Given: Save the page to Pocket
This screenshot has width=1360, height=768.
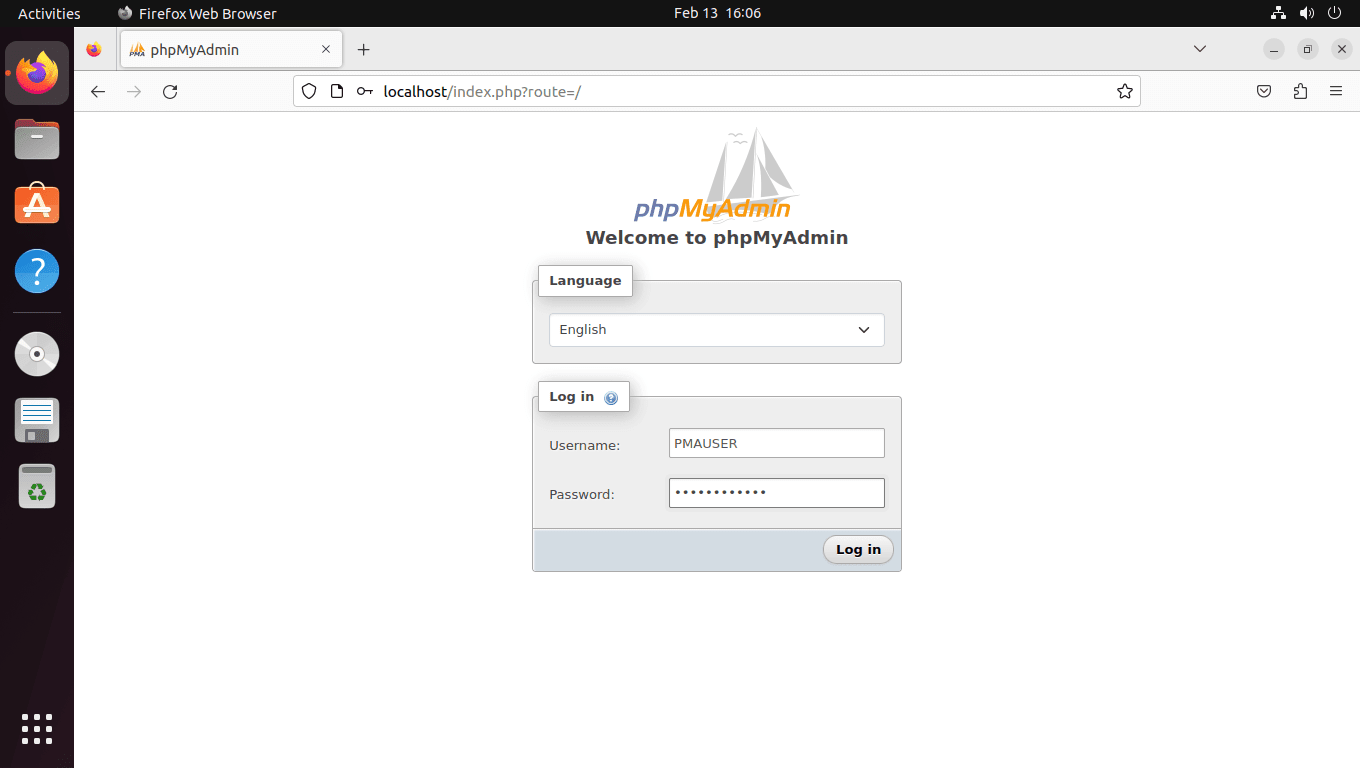Looking at the screenshot, I should coord(1264,91).
